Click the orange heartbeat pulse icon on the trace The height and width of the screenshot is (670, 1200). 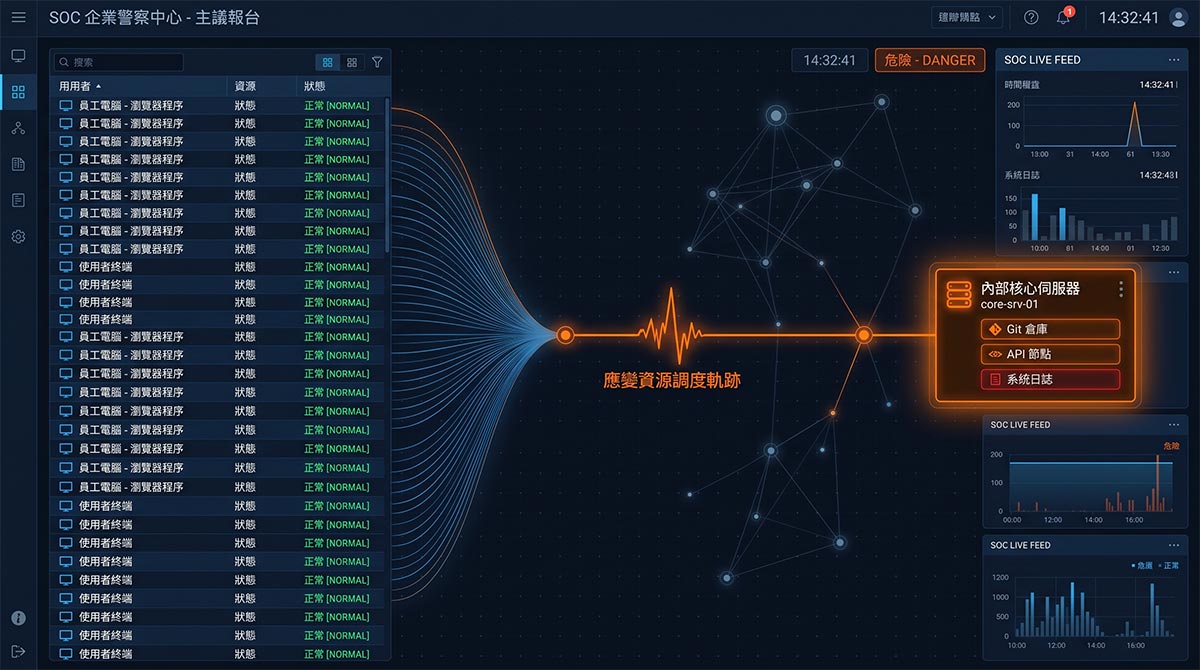(x=671, y=326)
